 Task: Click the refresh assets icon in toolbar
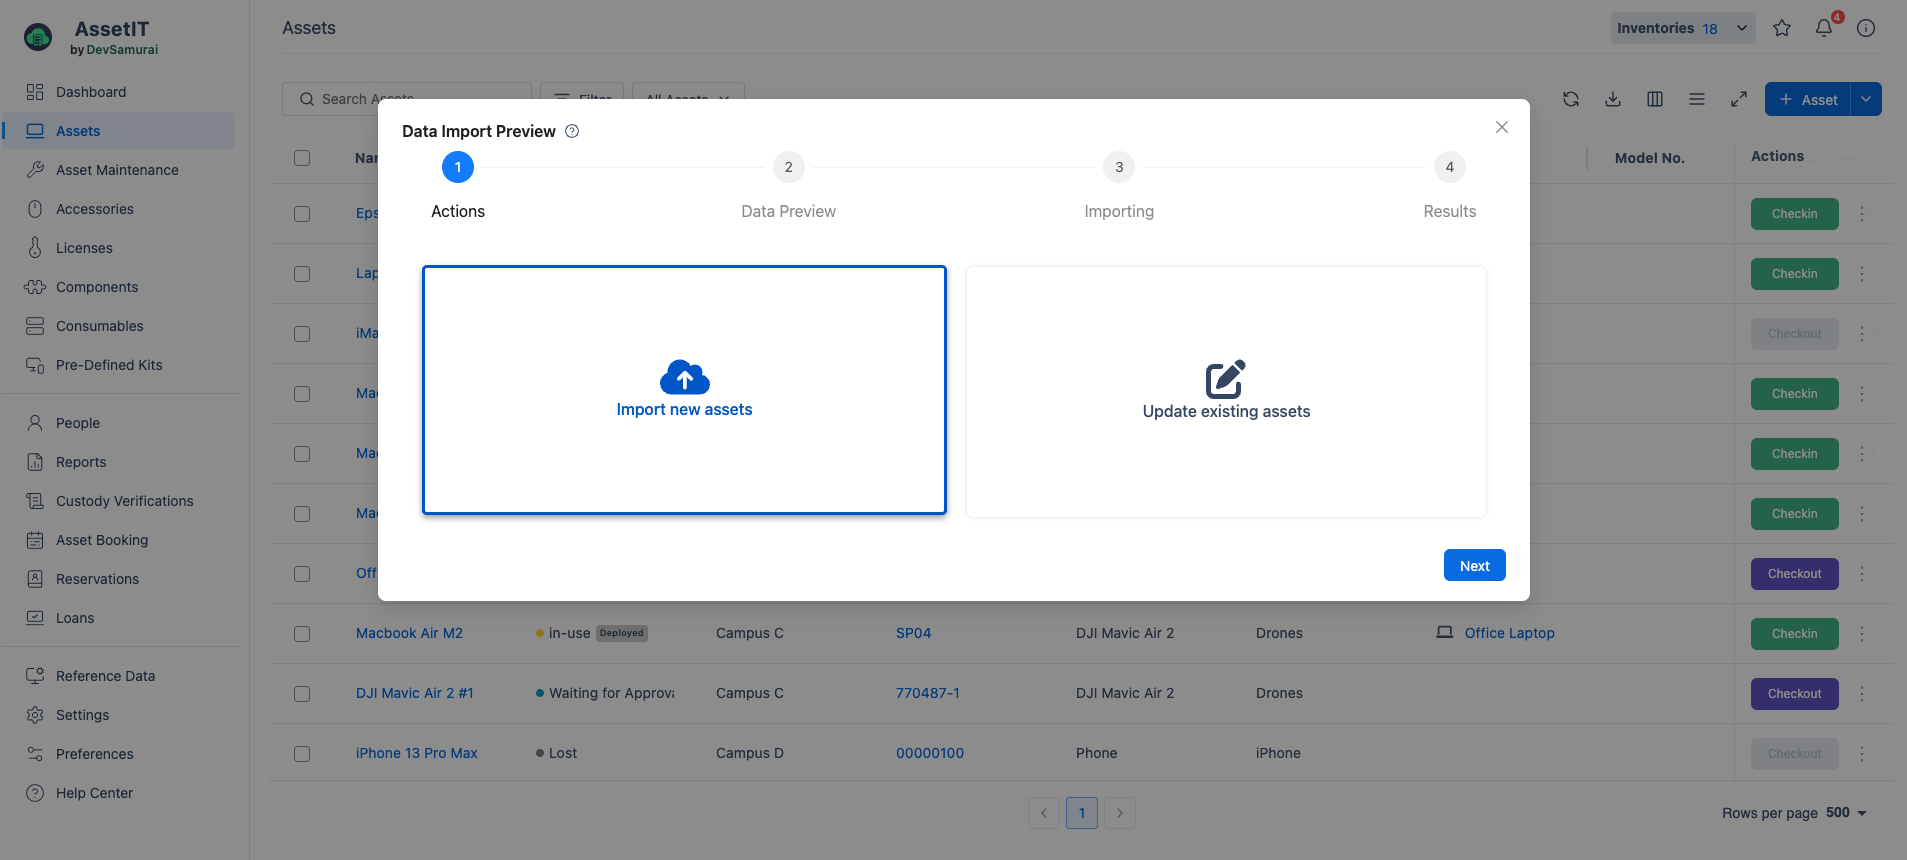click(x=1571, y=99)
